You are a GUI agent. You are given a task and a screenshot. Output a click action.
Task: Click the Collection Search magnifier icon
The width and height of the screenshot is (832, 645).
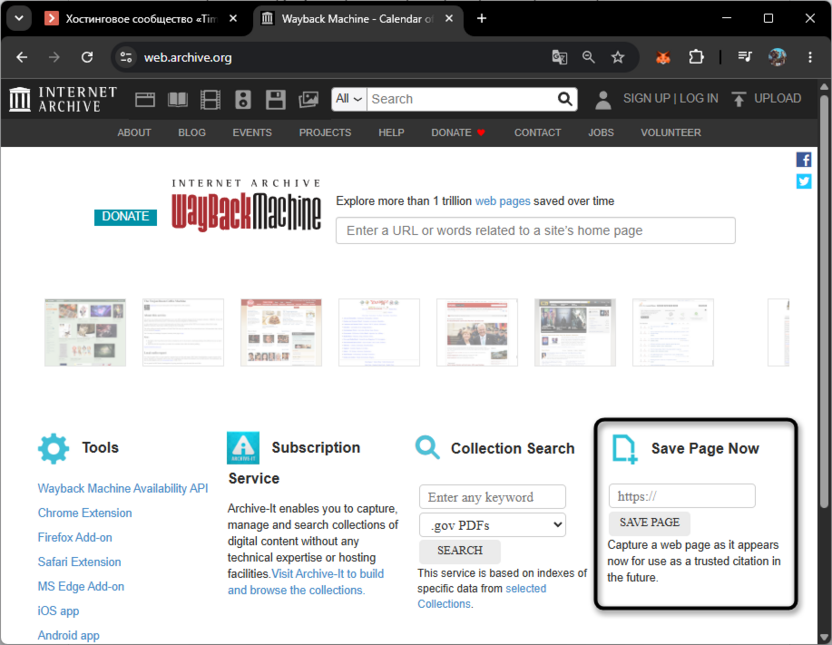point(428,448)
